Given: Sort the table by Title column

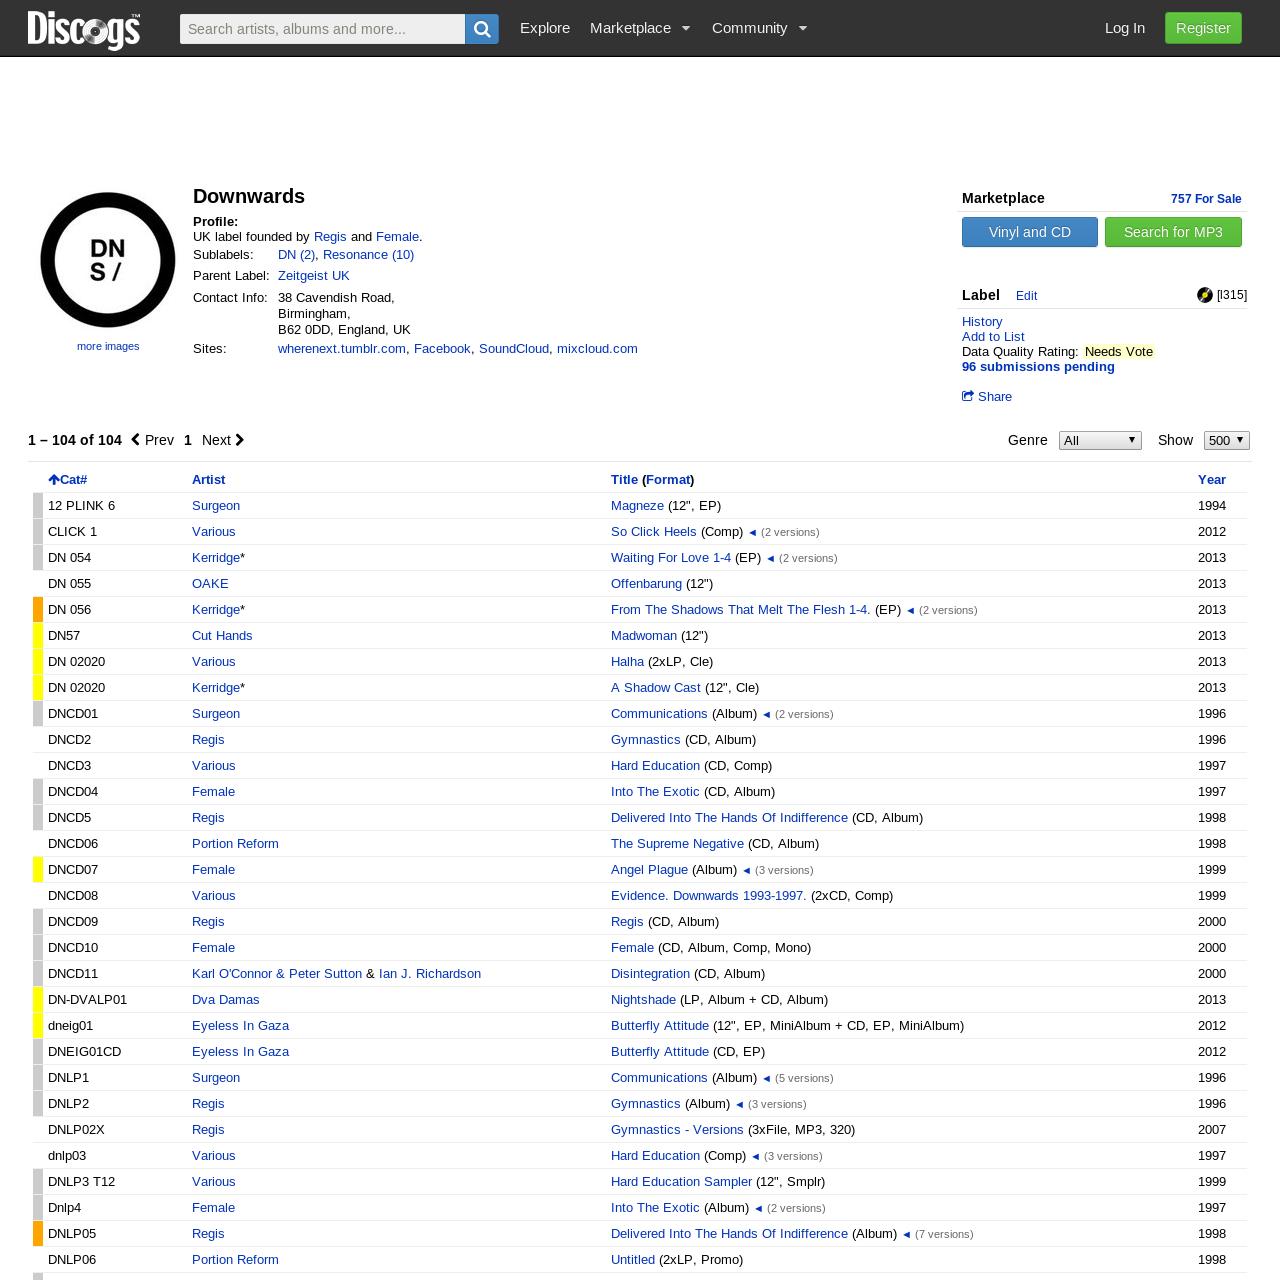Looking at the screenshot, I should 624,480.
